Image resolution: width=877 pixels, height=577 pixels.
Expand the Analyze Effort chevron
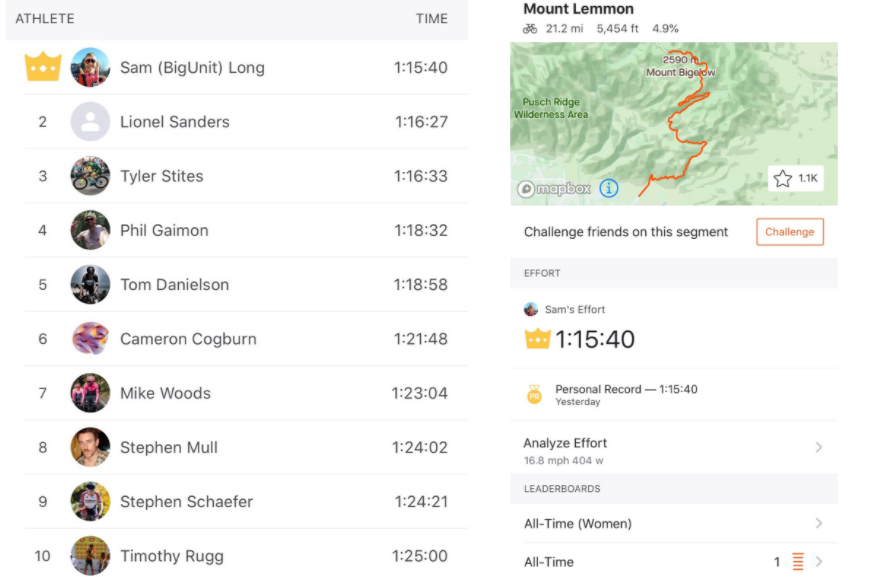point(819,447)
